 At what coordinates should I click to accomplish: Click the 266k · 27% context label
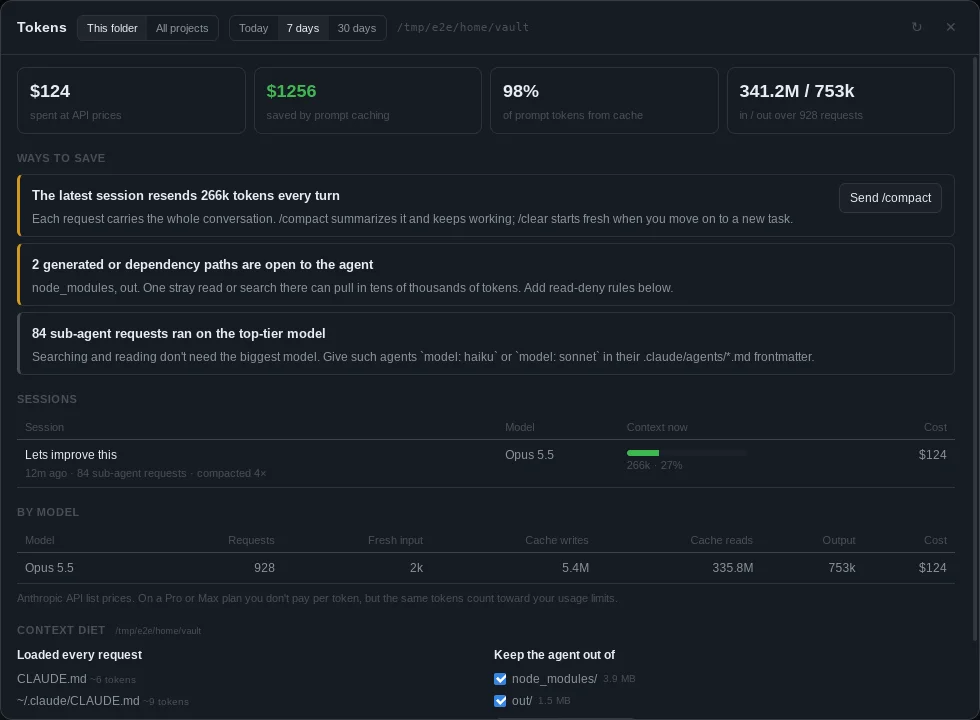click(654, 465)
